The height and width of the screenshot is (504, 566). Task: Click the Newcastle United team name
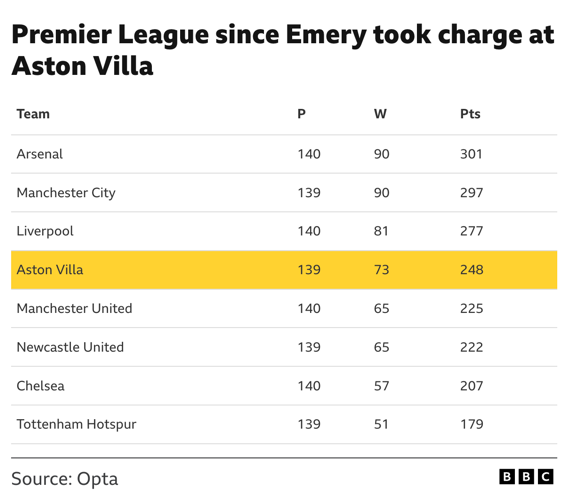click(70, 347)
